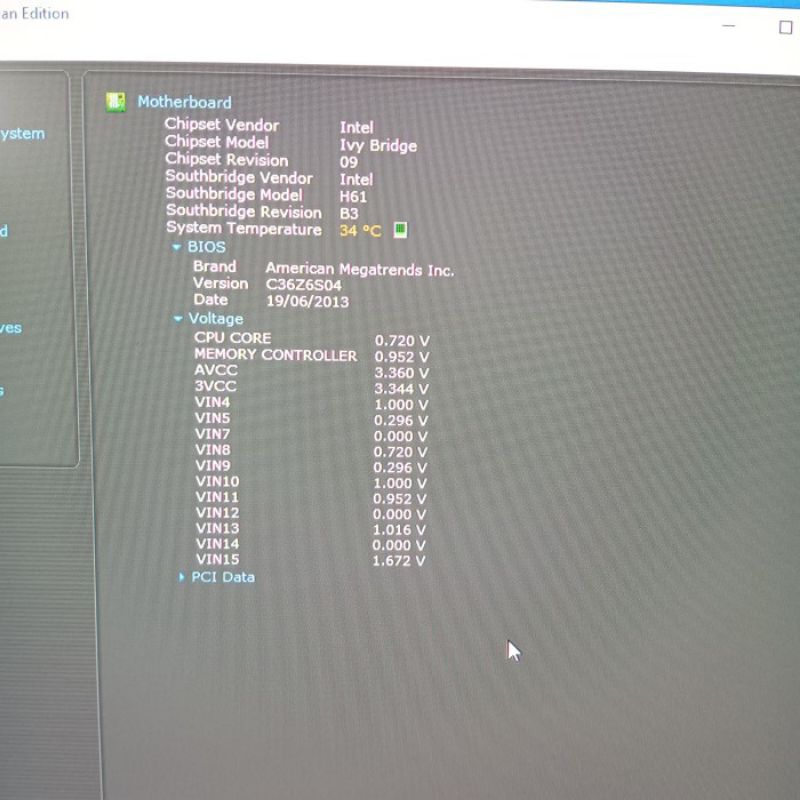
Task: Click the green temperature indicator icon
Action: click(x=400, y=230)
